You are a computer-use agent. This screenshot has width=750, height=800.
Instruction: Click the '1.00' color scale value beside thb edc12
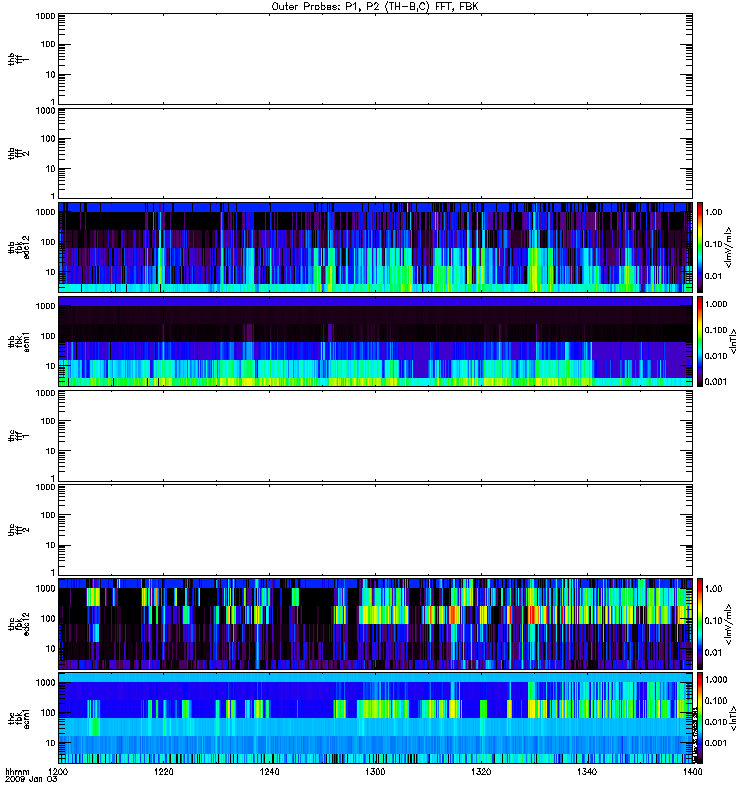(713, 212)
